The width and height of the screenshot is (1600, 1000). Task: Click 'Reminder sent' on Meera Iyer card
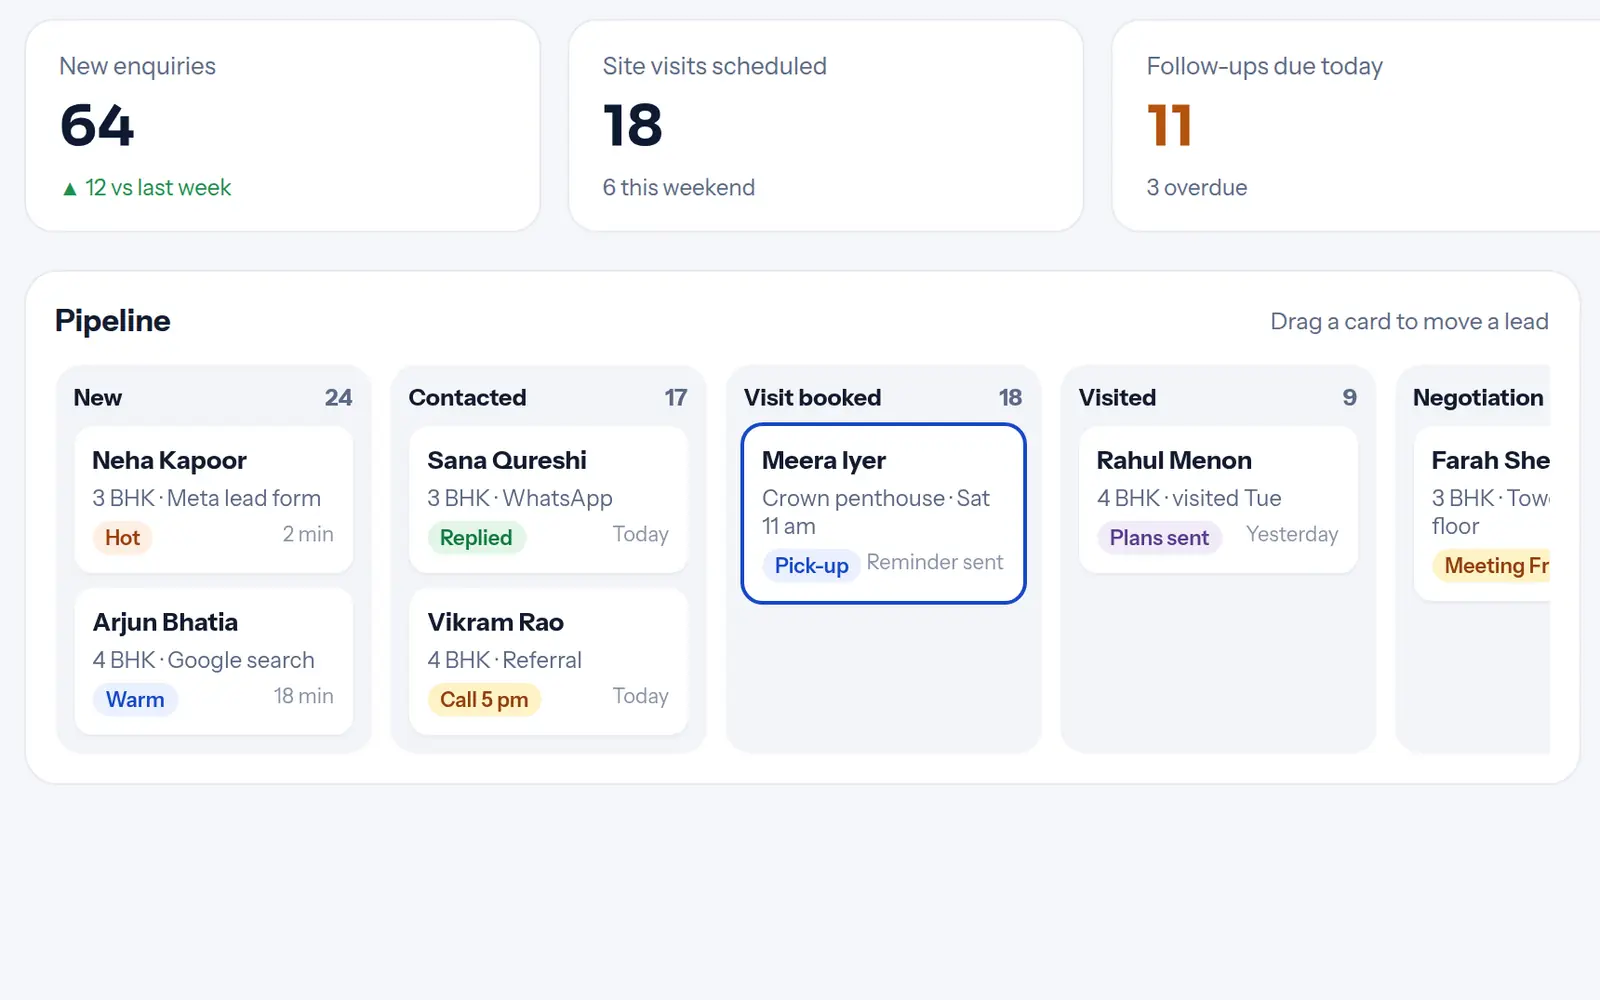(935, 562)
